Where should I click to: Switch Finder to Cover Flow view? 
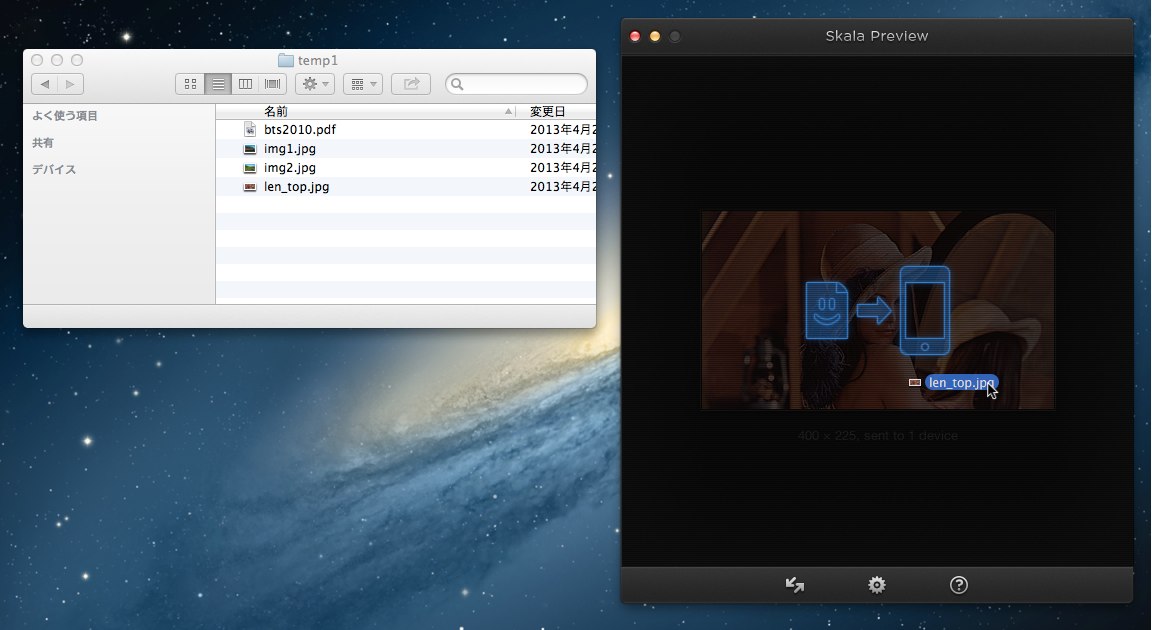pos(273,84)
